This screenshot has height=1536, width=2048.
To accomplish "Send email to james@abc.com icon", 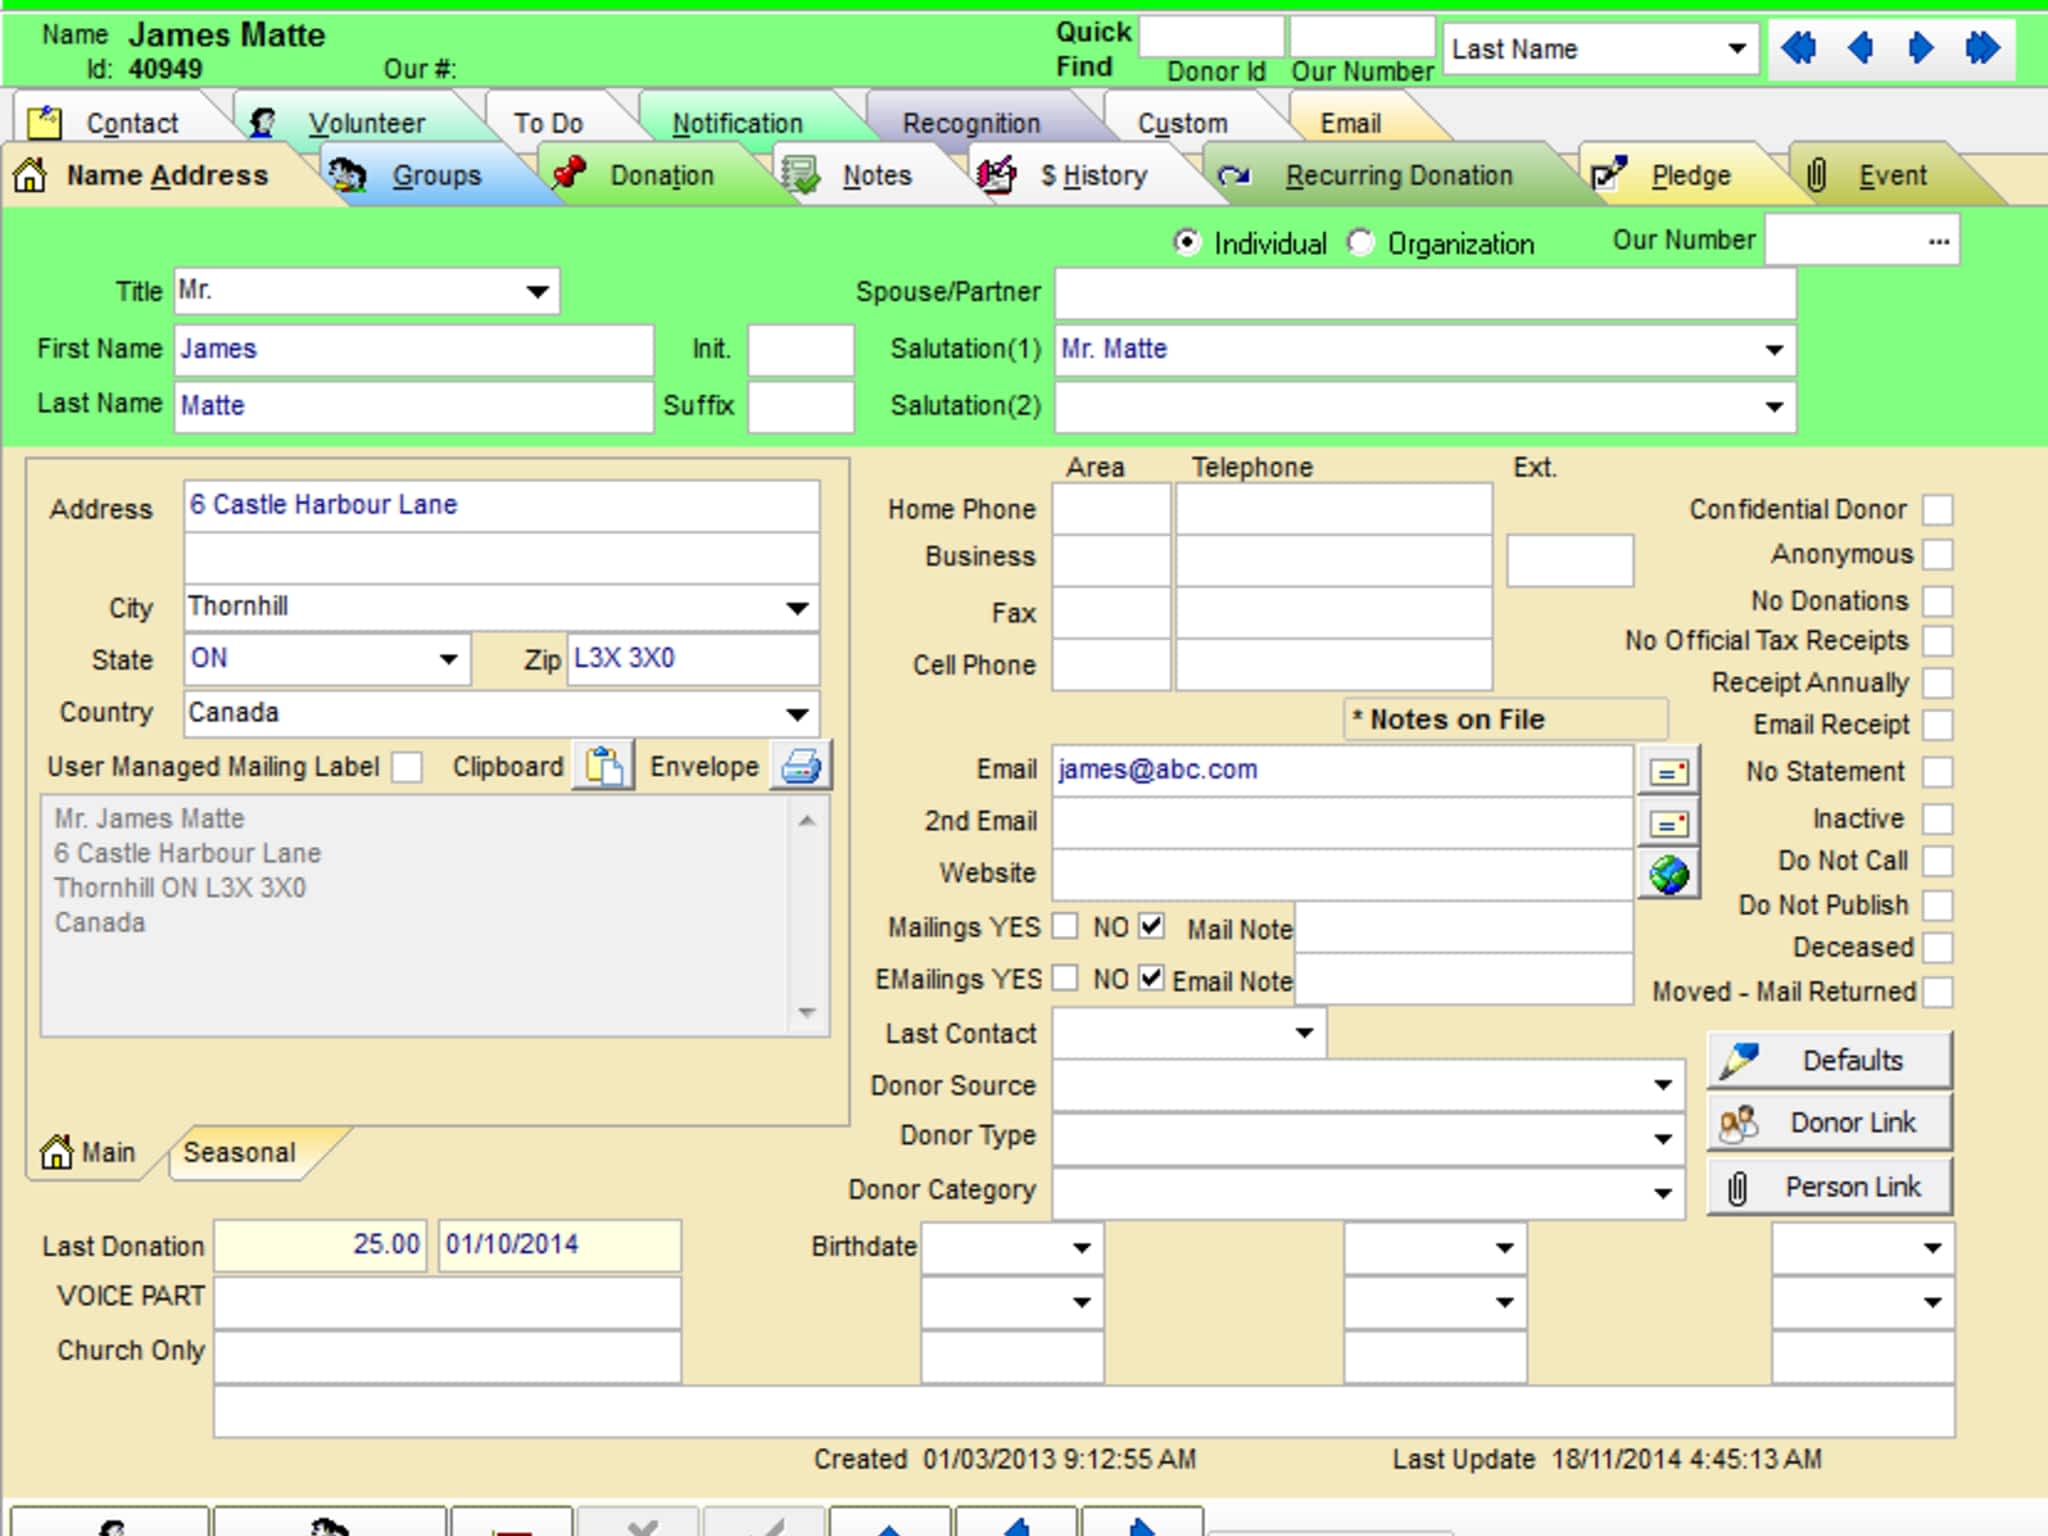I will click(x=1669, y=771).
